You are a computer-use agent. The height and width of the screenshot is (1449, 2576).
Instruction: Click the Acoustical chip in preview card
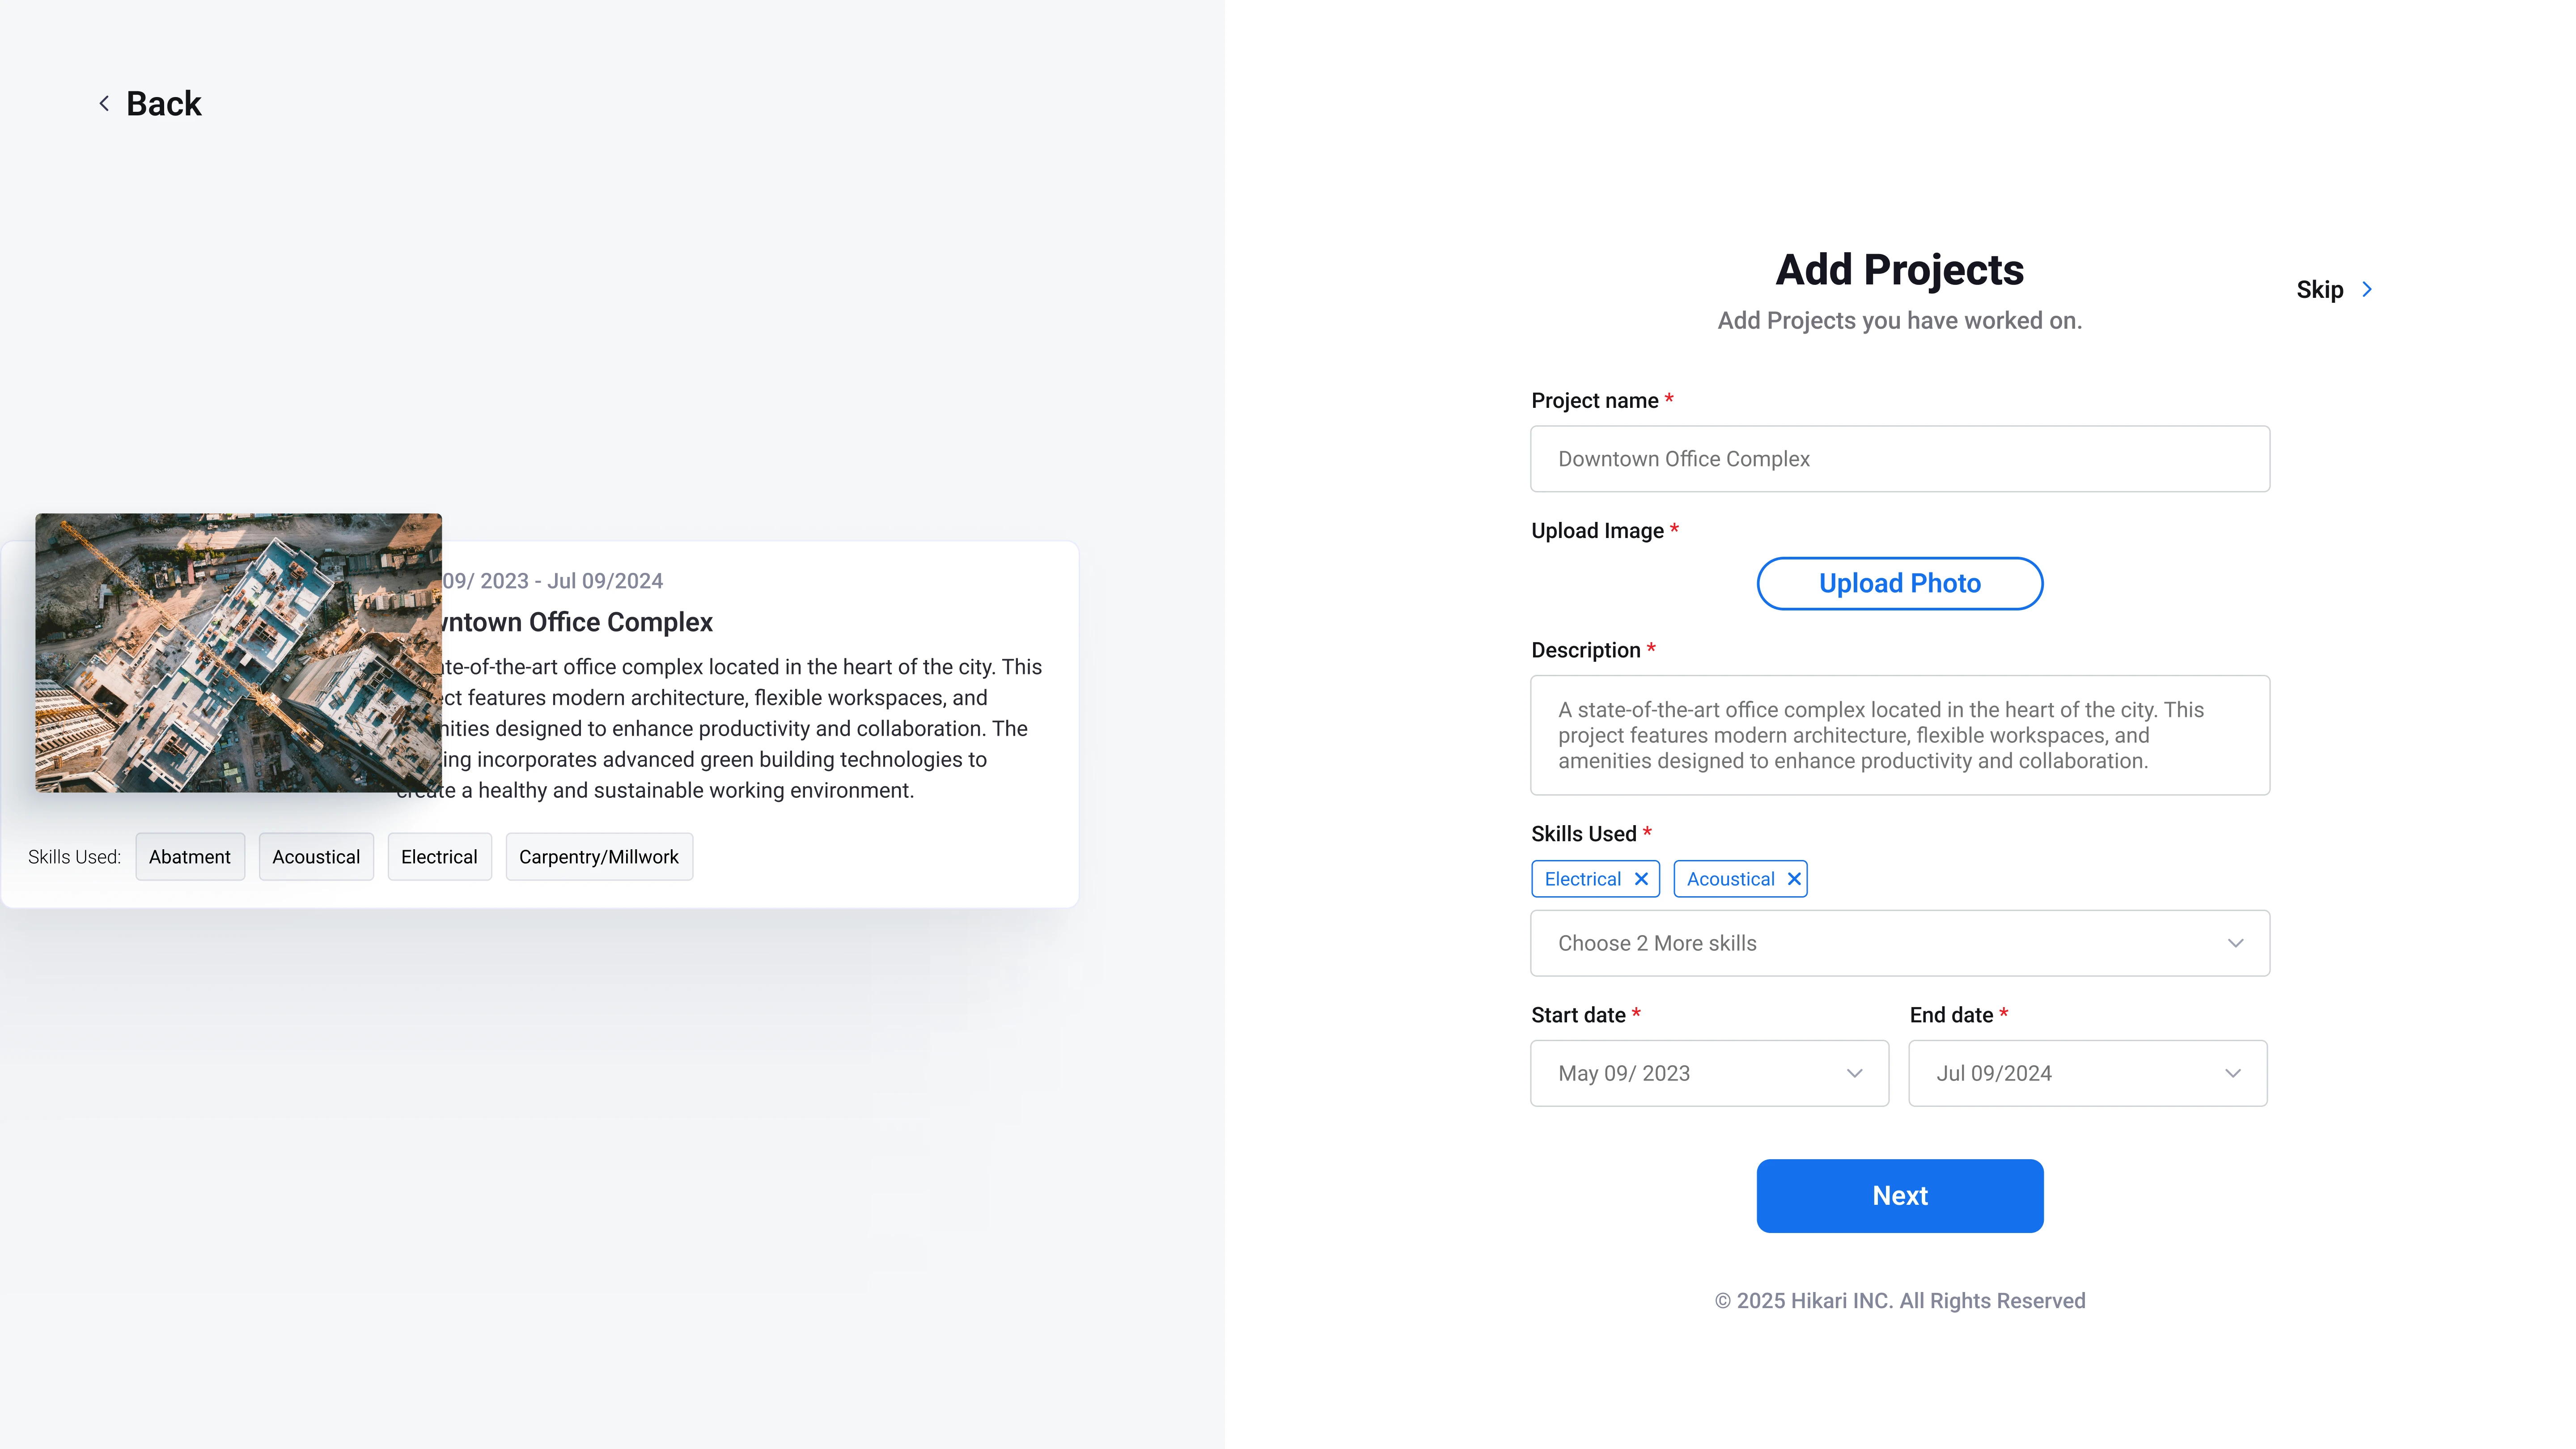tap(316, 857)
